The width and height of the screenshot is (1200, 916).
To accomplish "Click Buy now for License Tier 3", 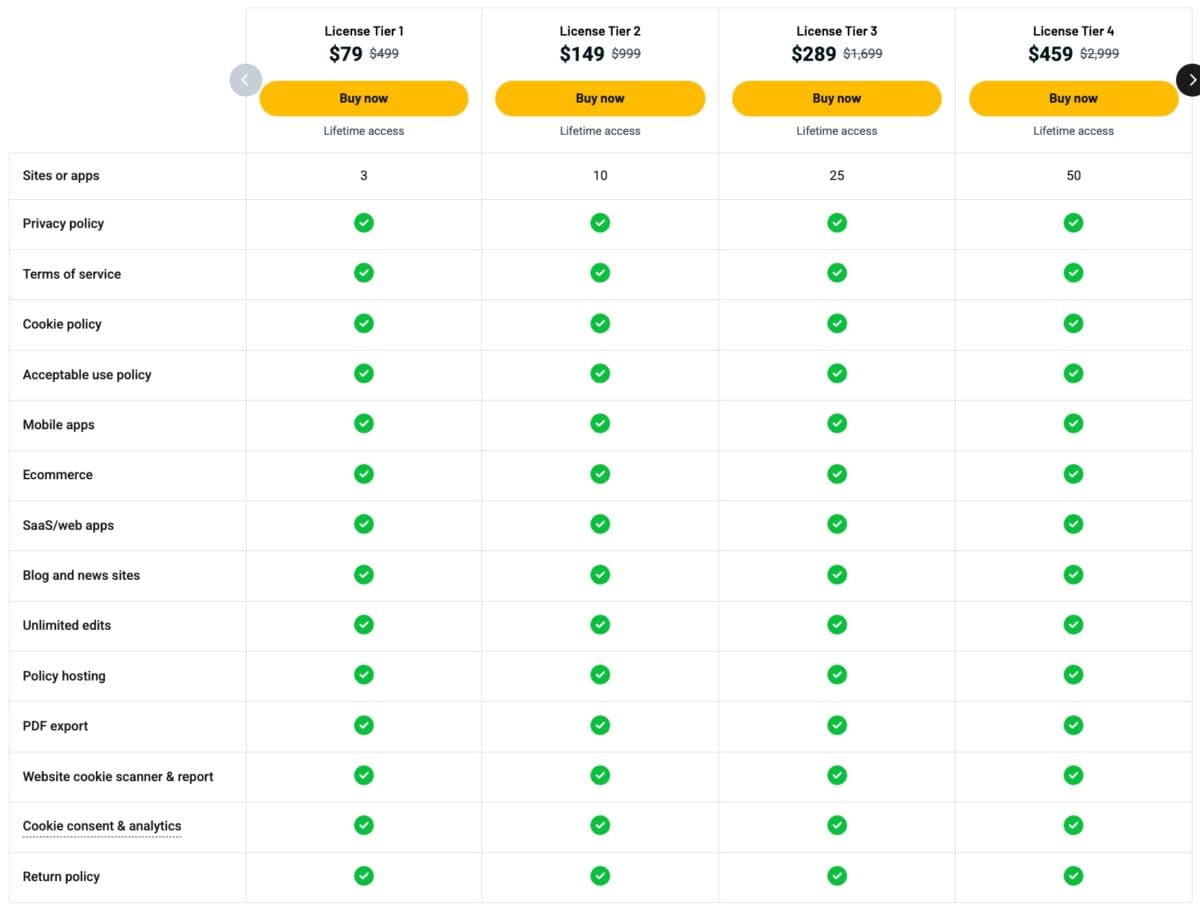I will [837, 98].
